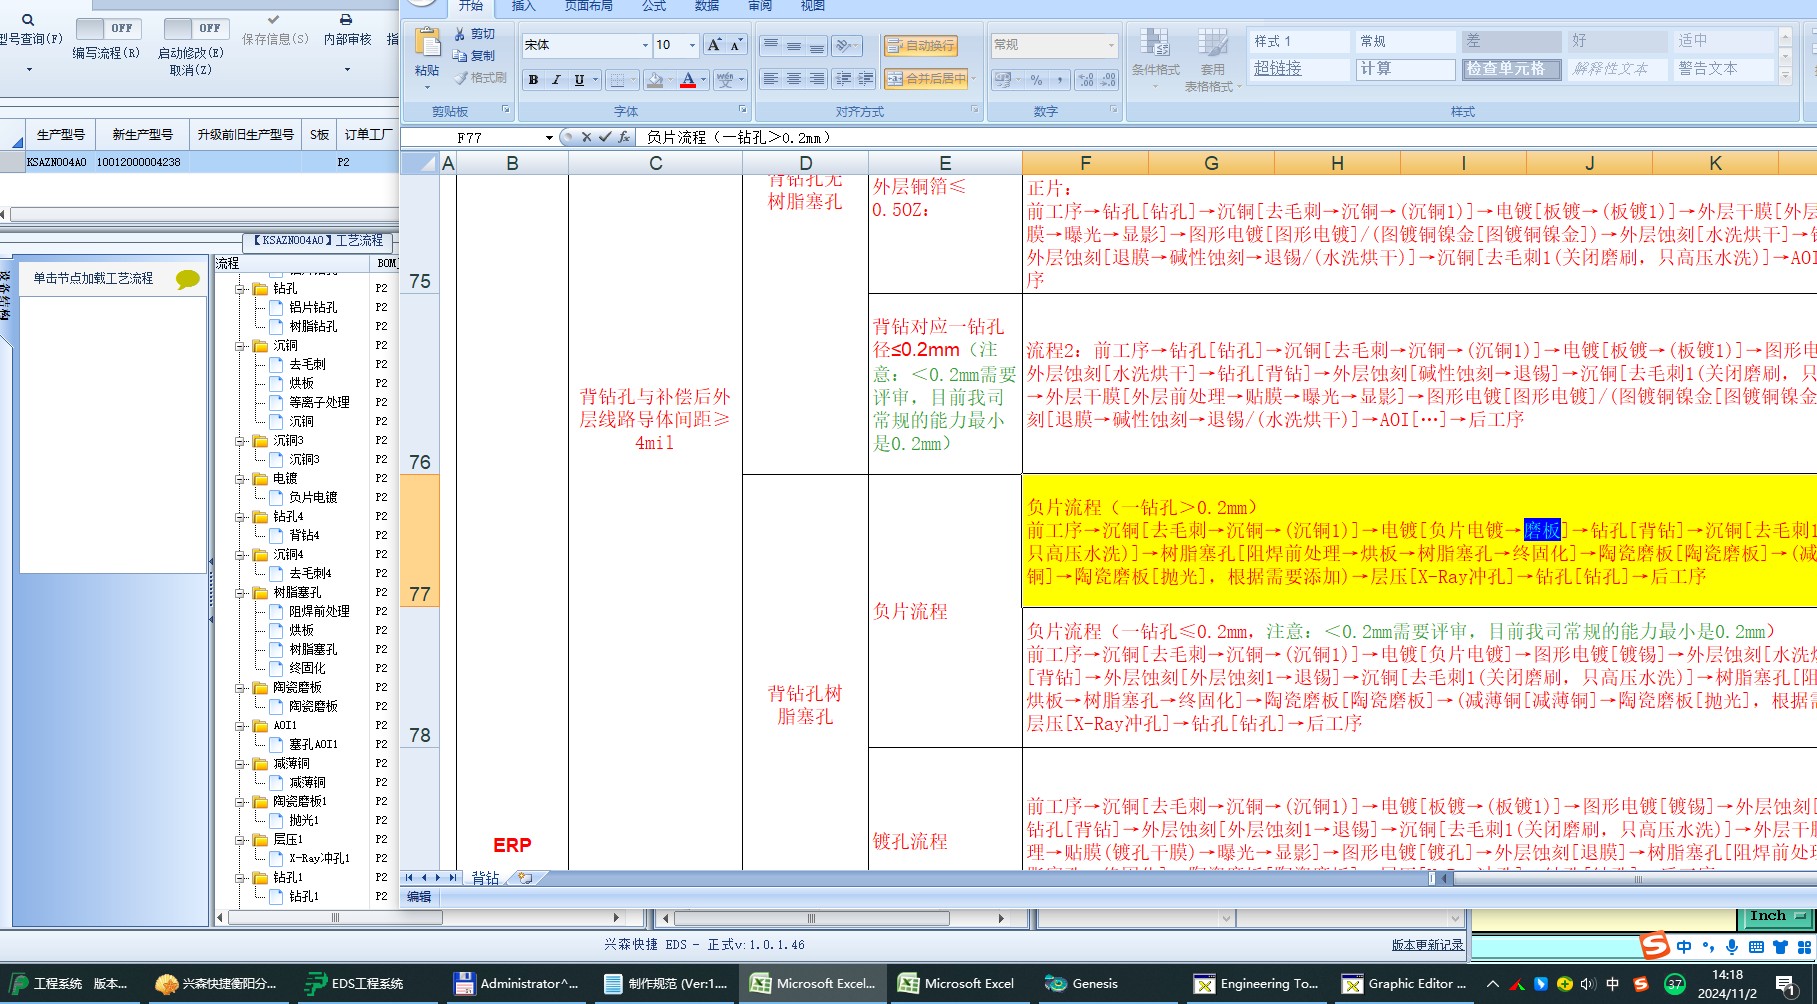Click the 内部审核 printer icon
Screen dimensions: 1817x1004
346,19
